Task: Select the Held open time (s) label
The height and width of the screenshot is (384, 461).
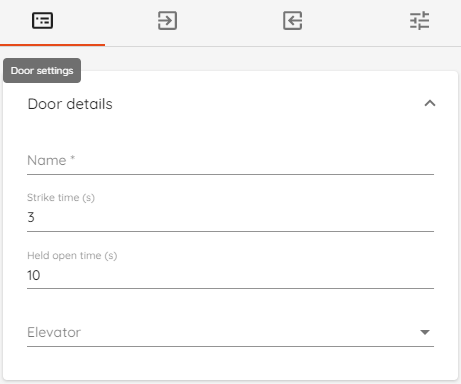Action: tap(72, 256)
